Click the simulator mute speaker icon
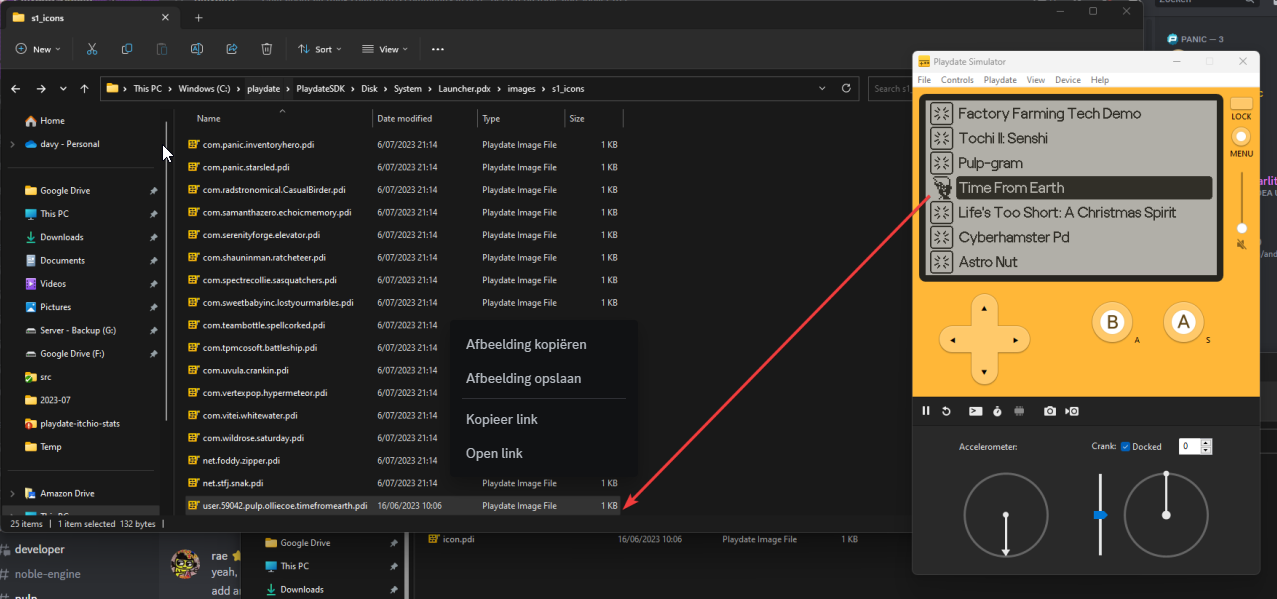 tap(1241, 244)
